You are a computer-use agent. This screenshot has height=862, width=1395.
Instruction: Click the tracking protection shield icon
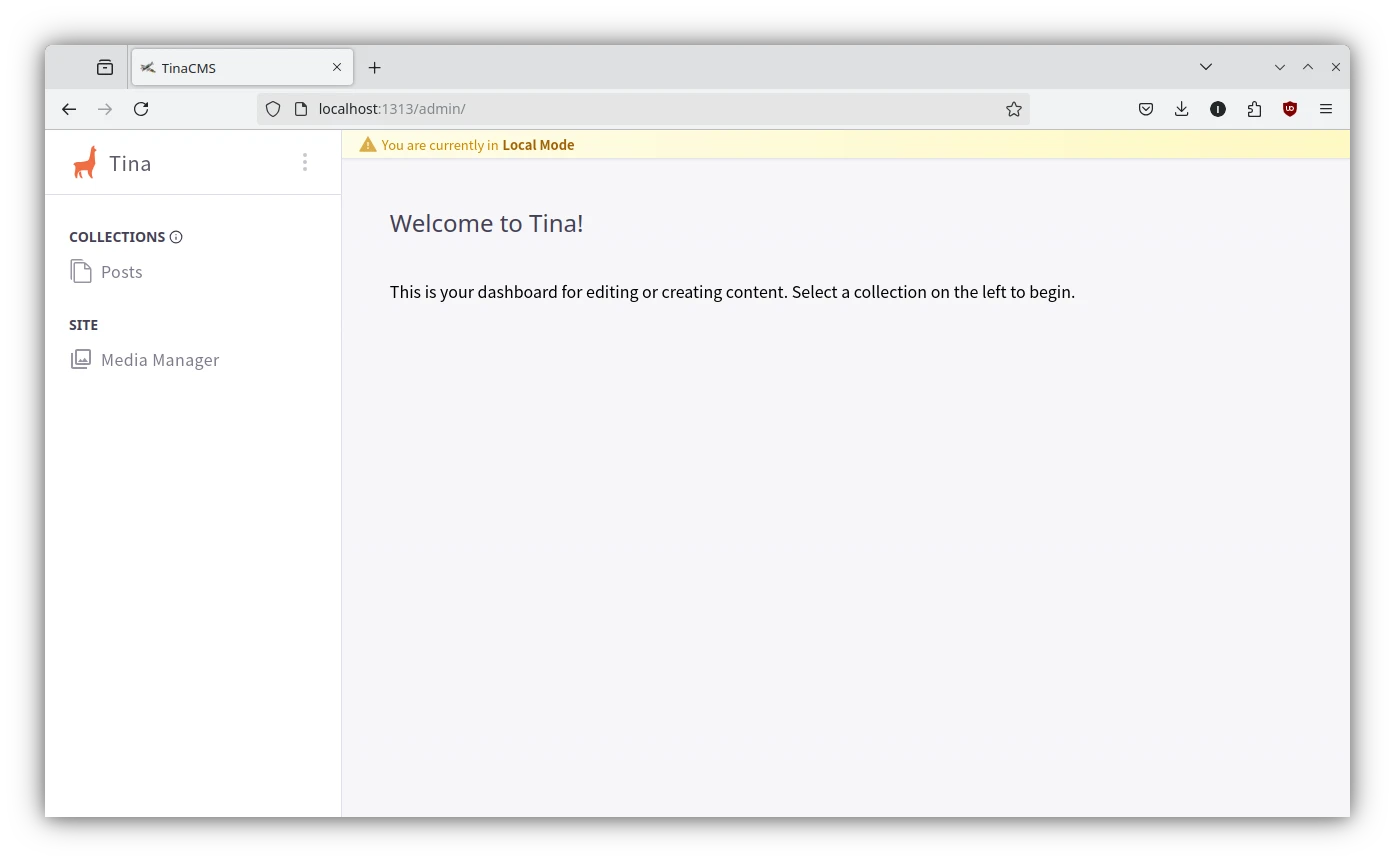pos(273,109)
